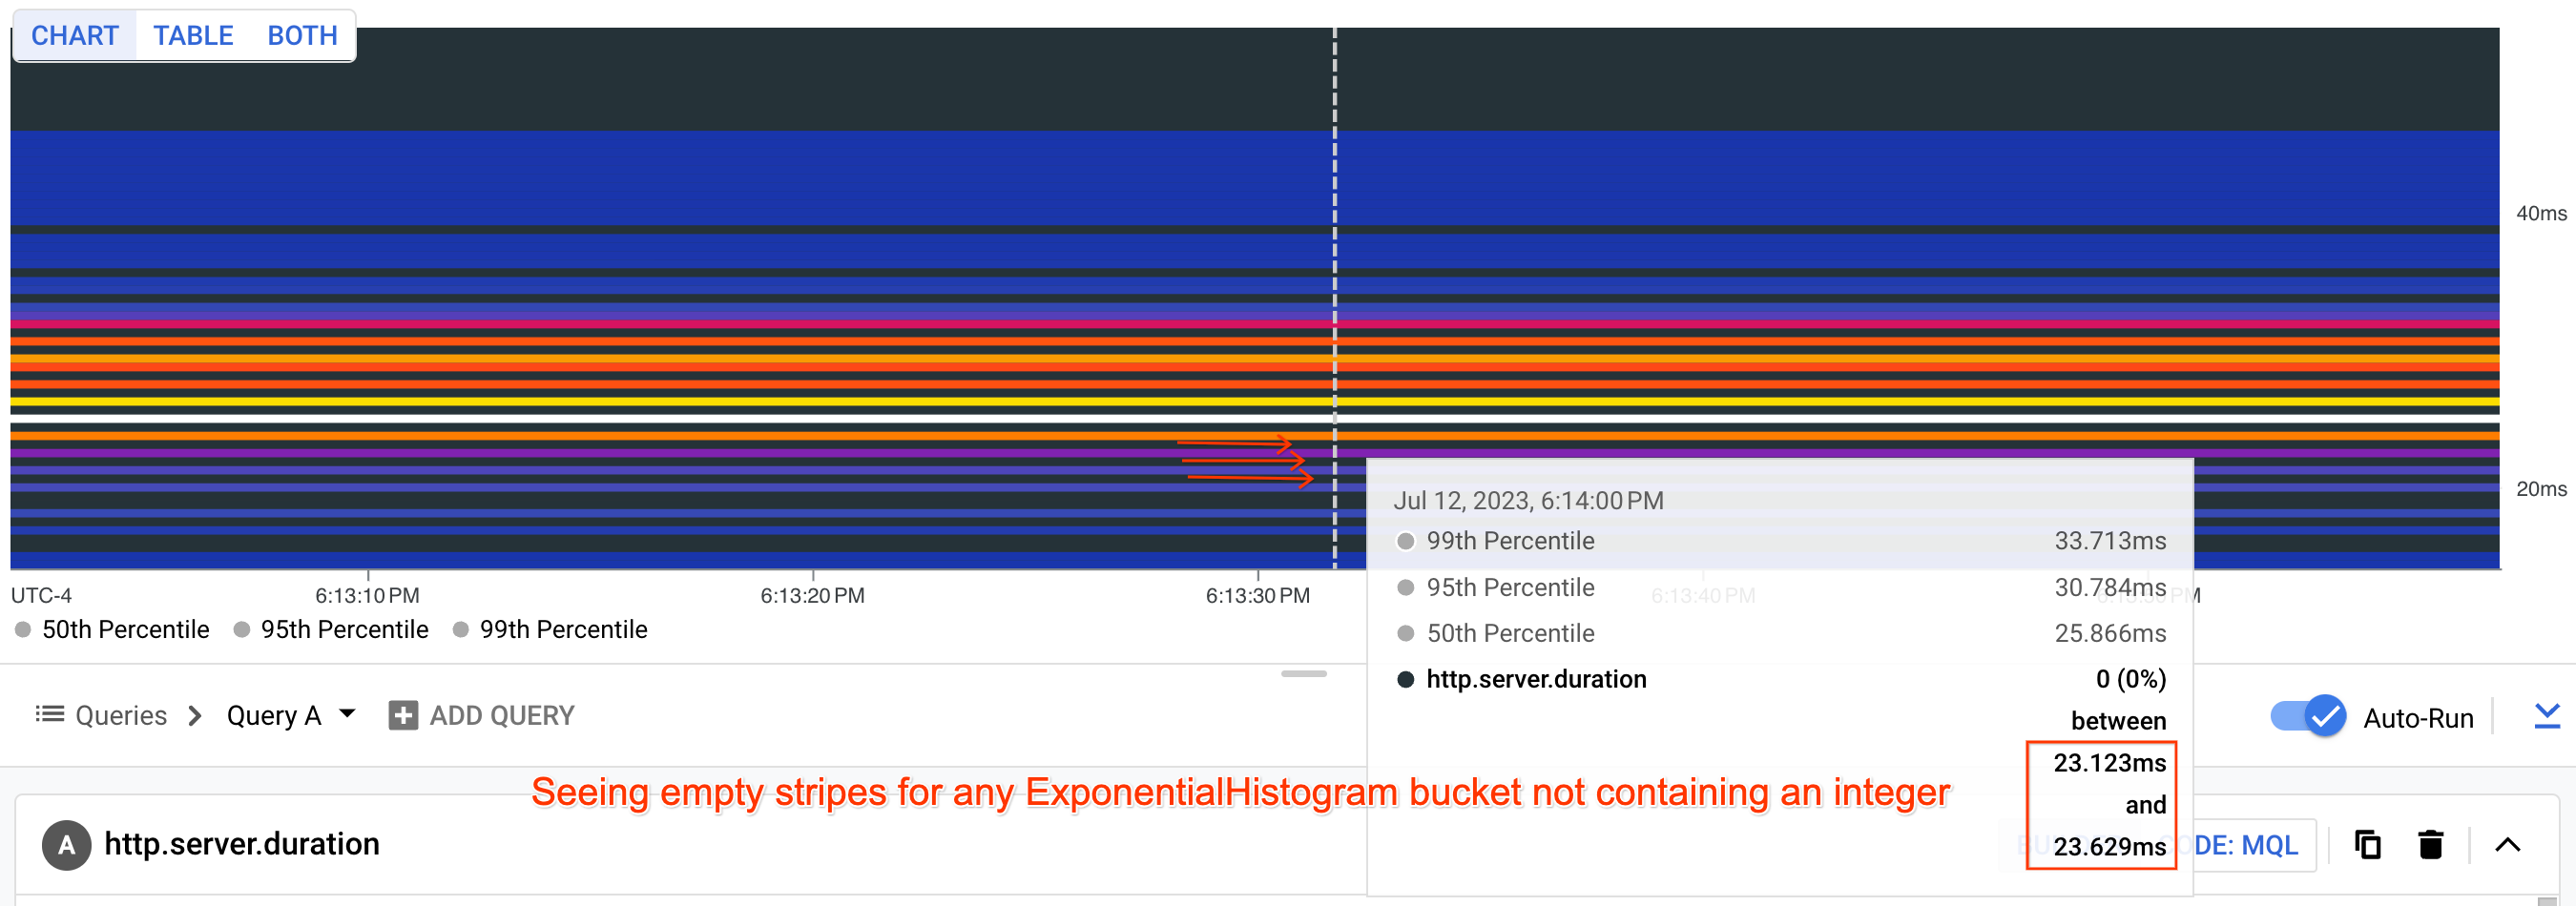Click the double-chevron expand-all icon near Auto-Run
The width and height of the screenshot is (2576, 906).
2549,715
